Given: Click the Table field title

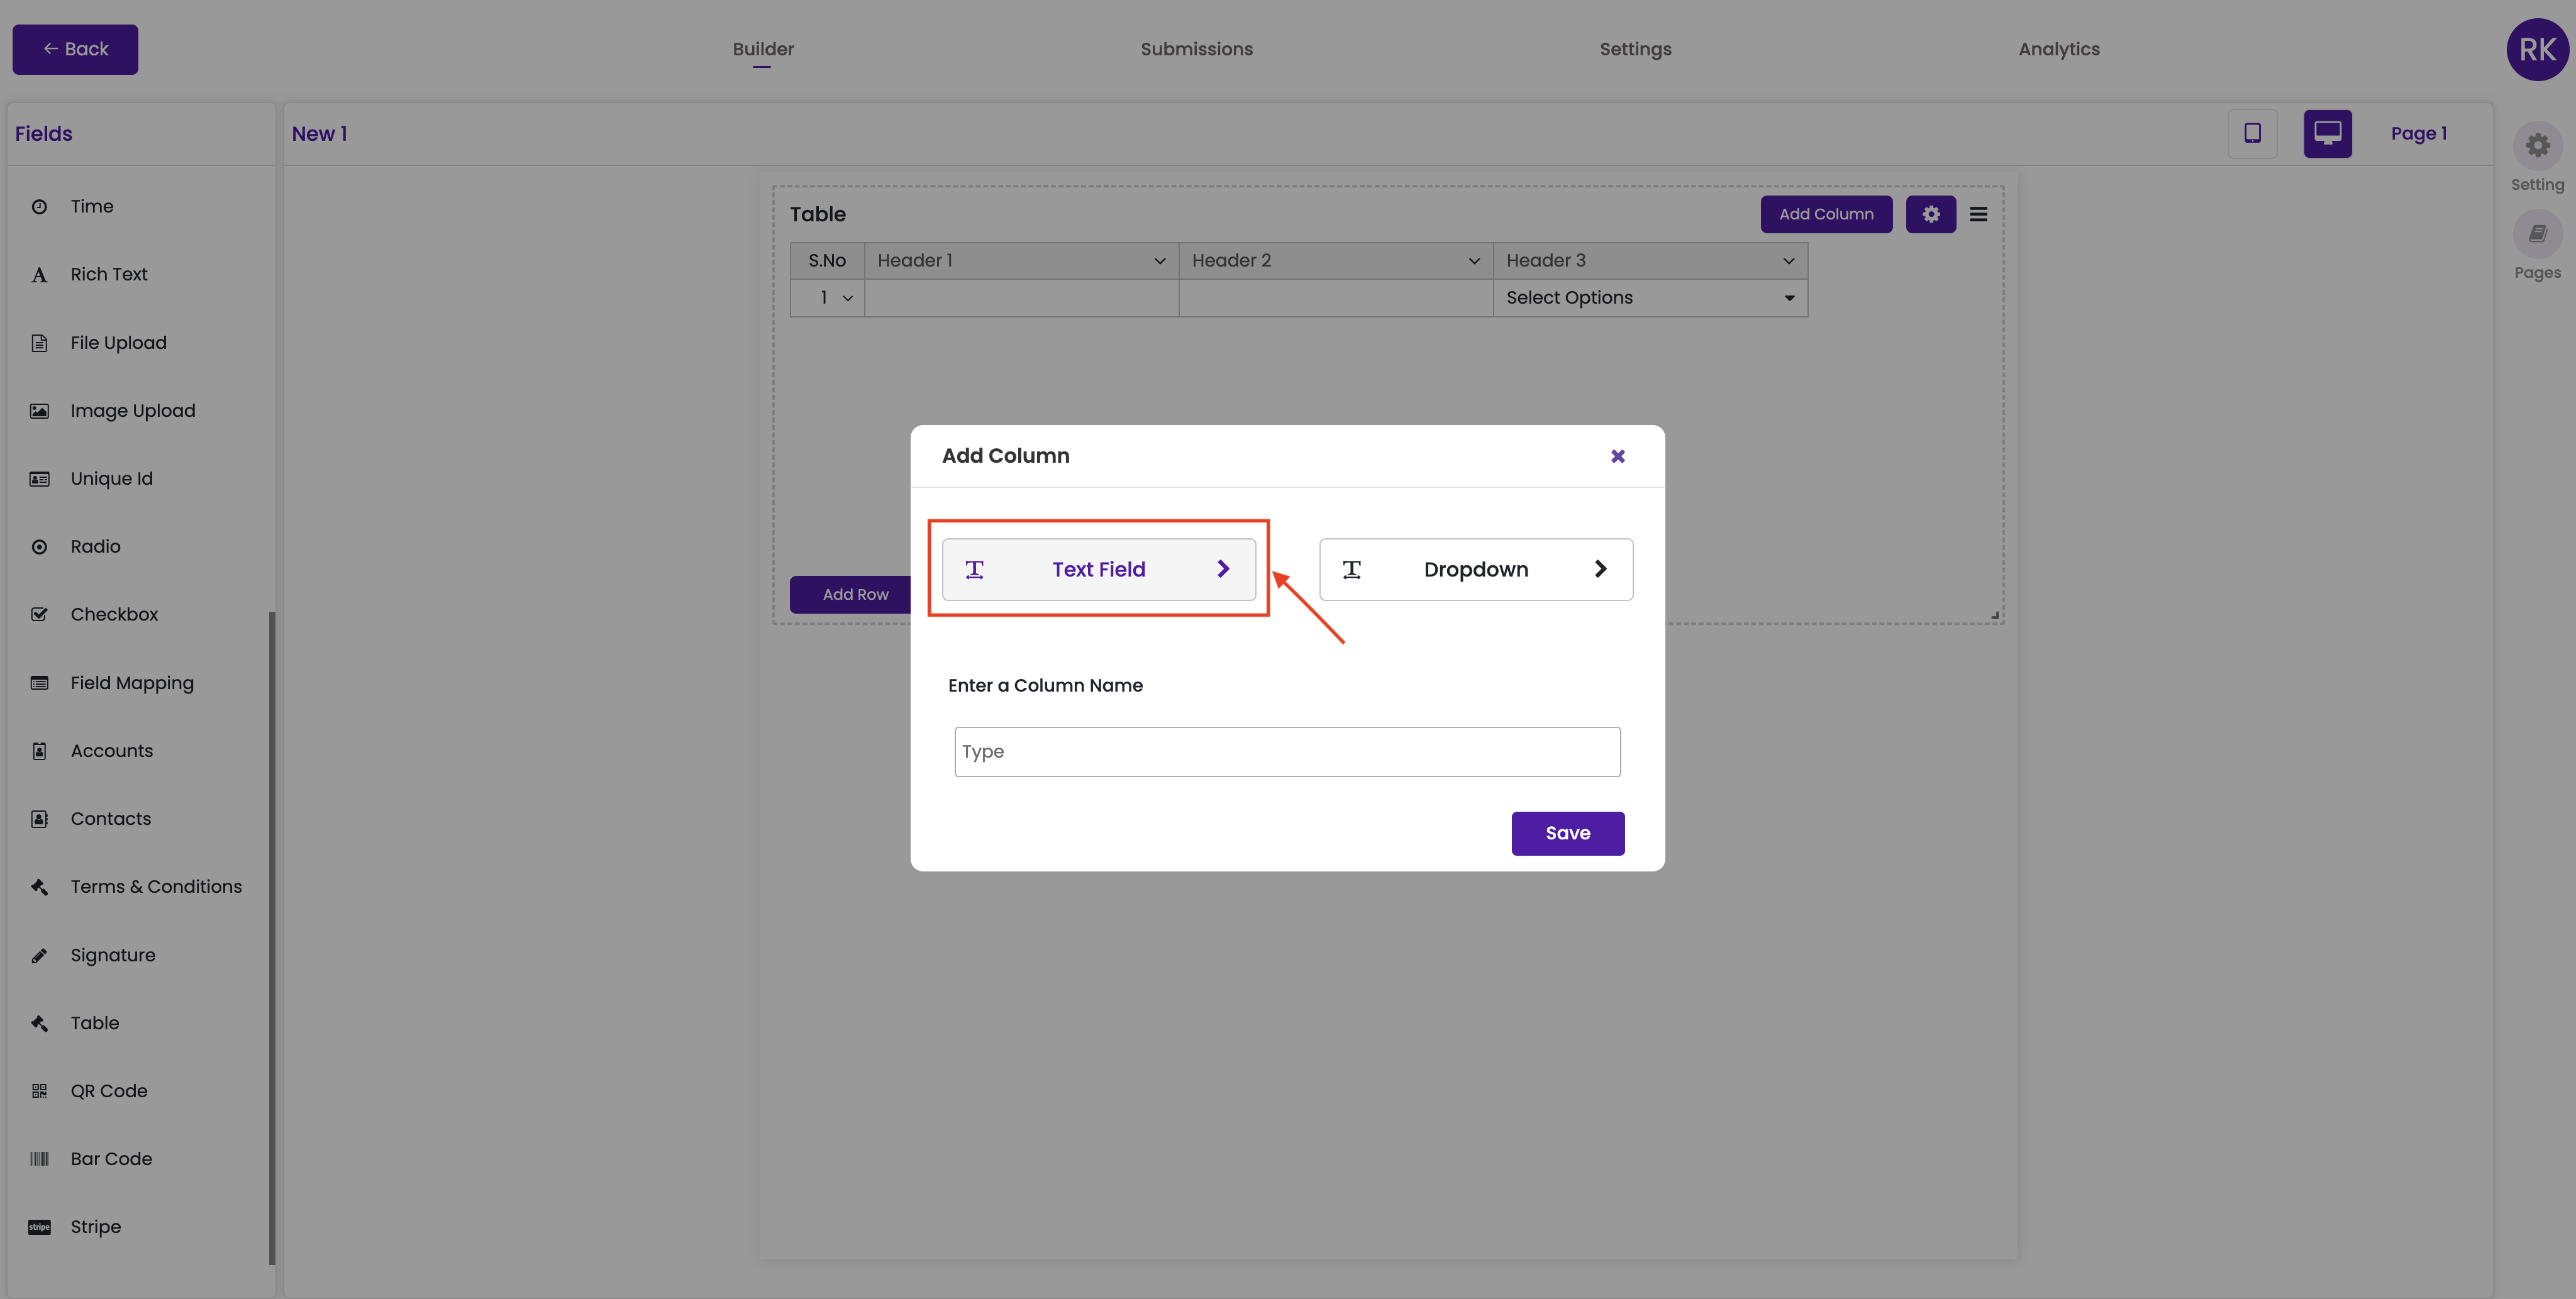Looking at the screenshot, I should 817,214.
